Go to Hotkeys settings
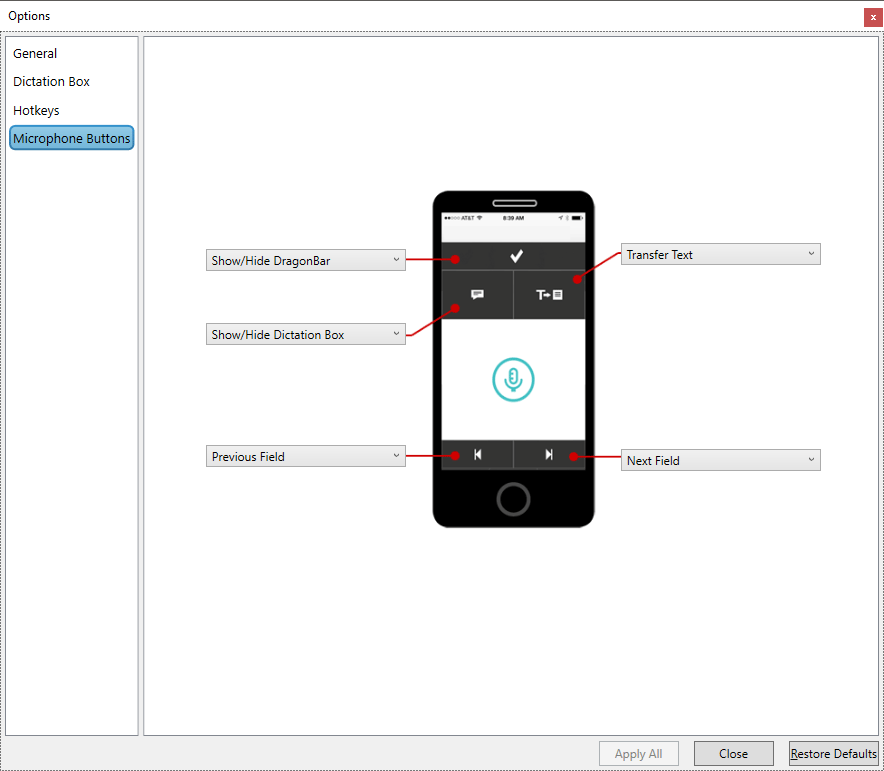This screenshot has width=884, height=771. pos(36,110)
